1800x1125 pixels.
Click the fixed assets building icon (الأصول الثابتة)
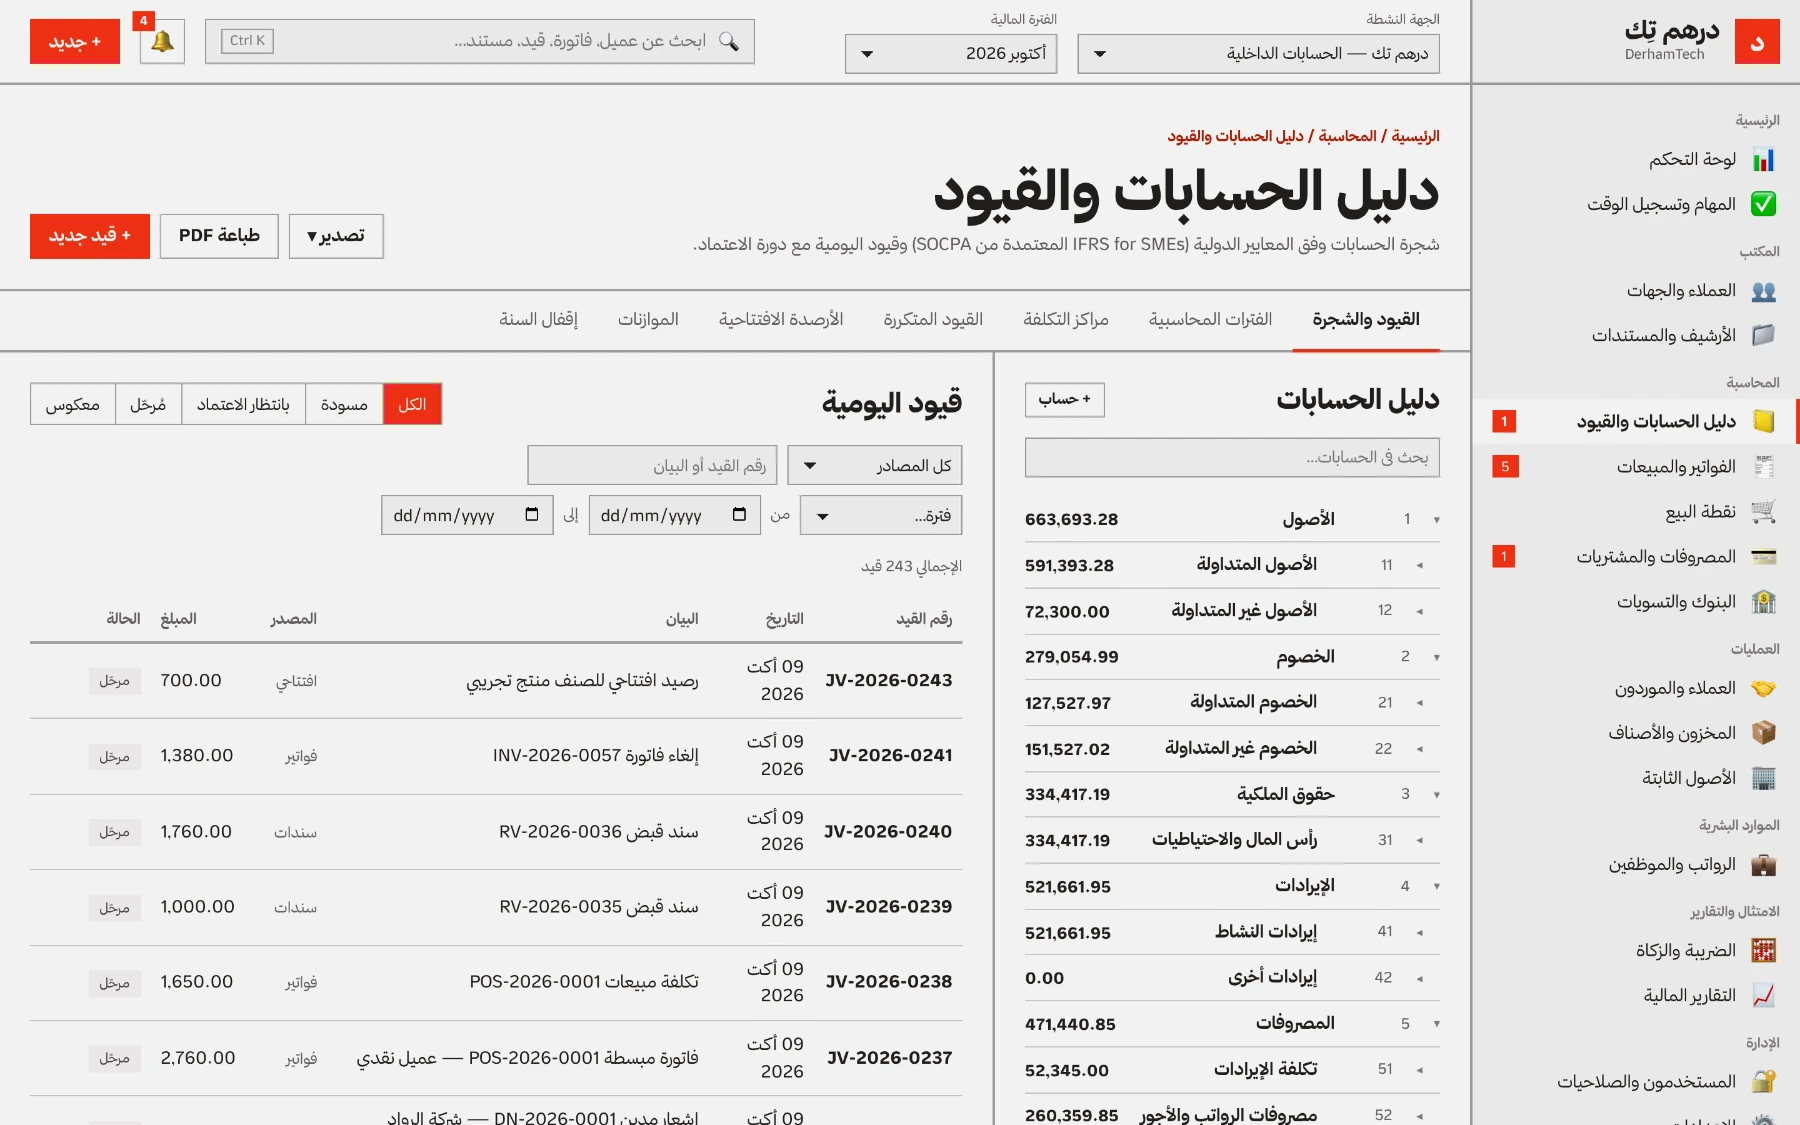tap(1763, 778)
